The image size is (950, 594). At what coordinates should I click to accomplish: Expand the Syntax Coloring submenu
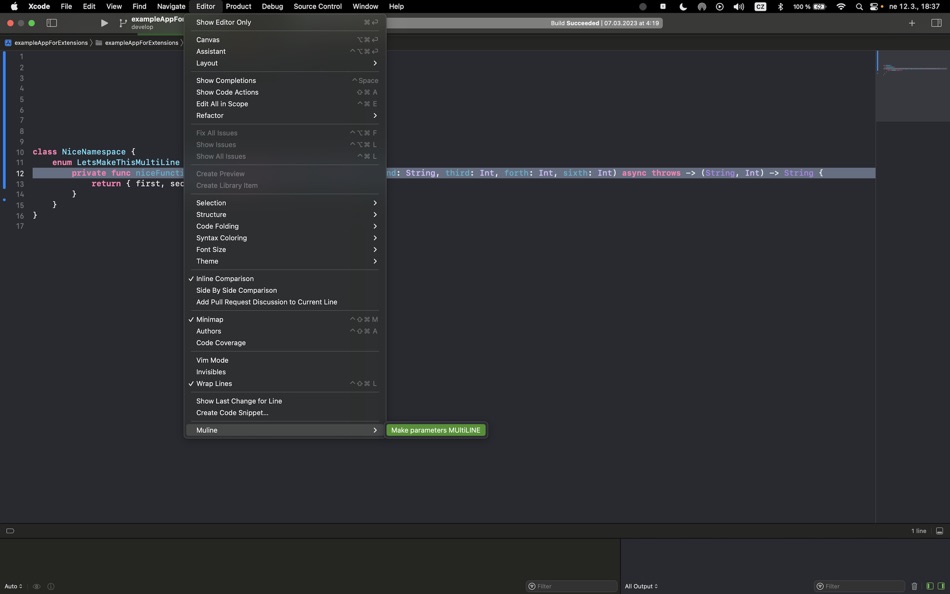(x=284, y=238)
